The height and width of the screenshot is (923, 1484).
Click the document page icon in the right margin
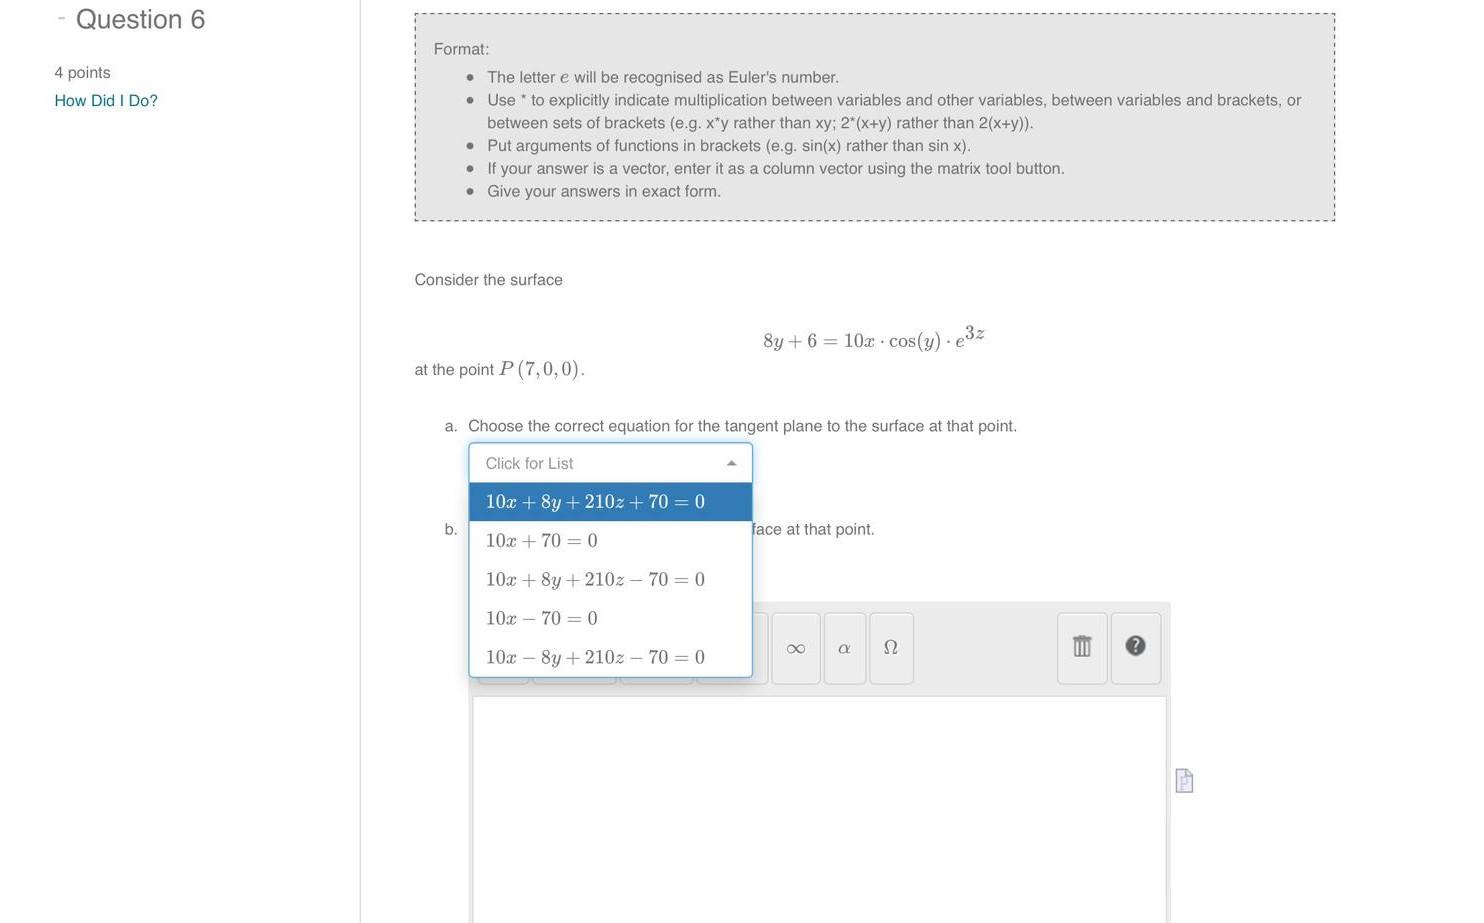pyautogui.click(x=1182, y=781)
